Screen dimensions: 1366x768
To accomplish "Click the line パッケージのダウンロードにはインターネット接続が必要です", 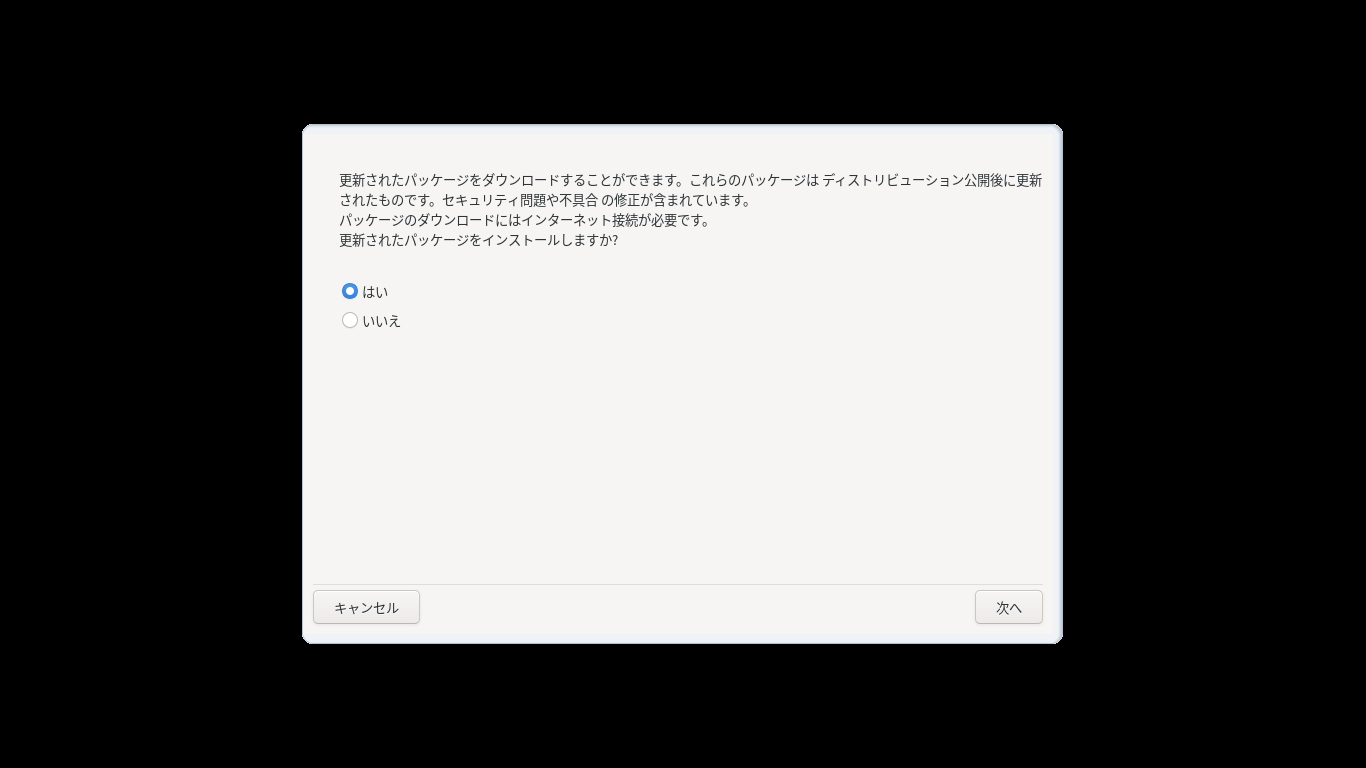I will pyautogui.click(x=524, y=220).
